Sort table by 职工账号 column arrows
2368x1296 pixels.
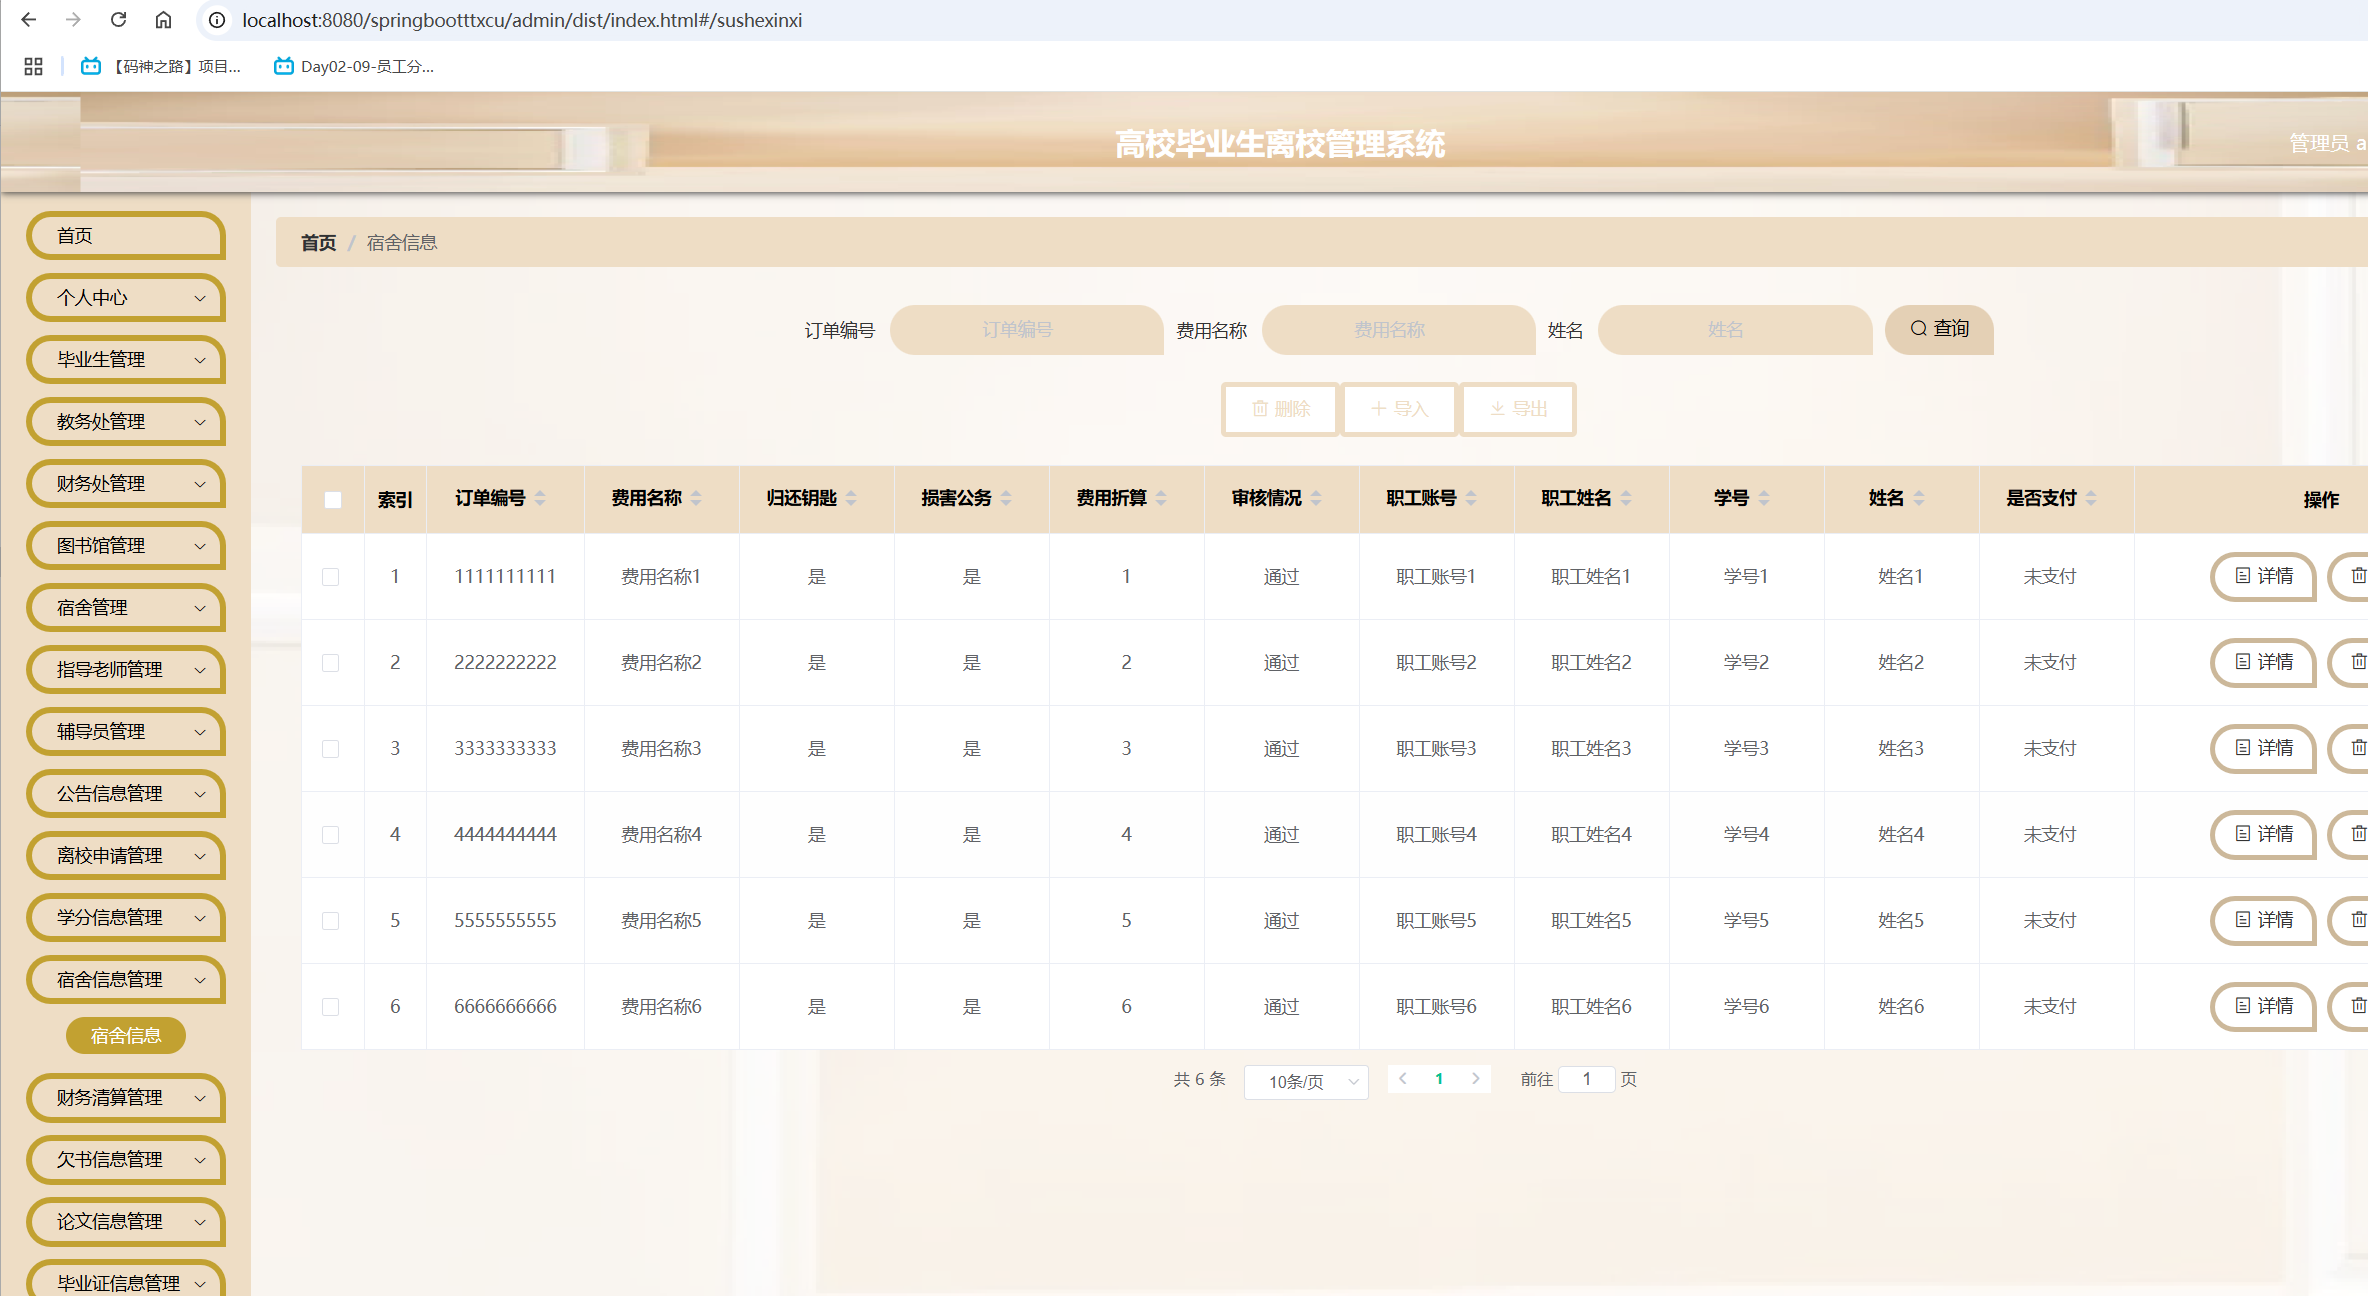pos(1471,498)
